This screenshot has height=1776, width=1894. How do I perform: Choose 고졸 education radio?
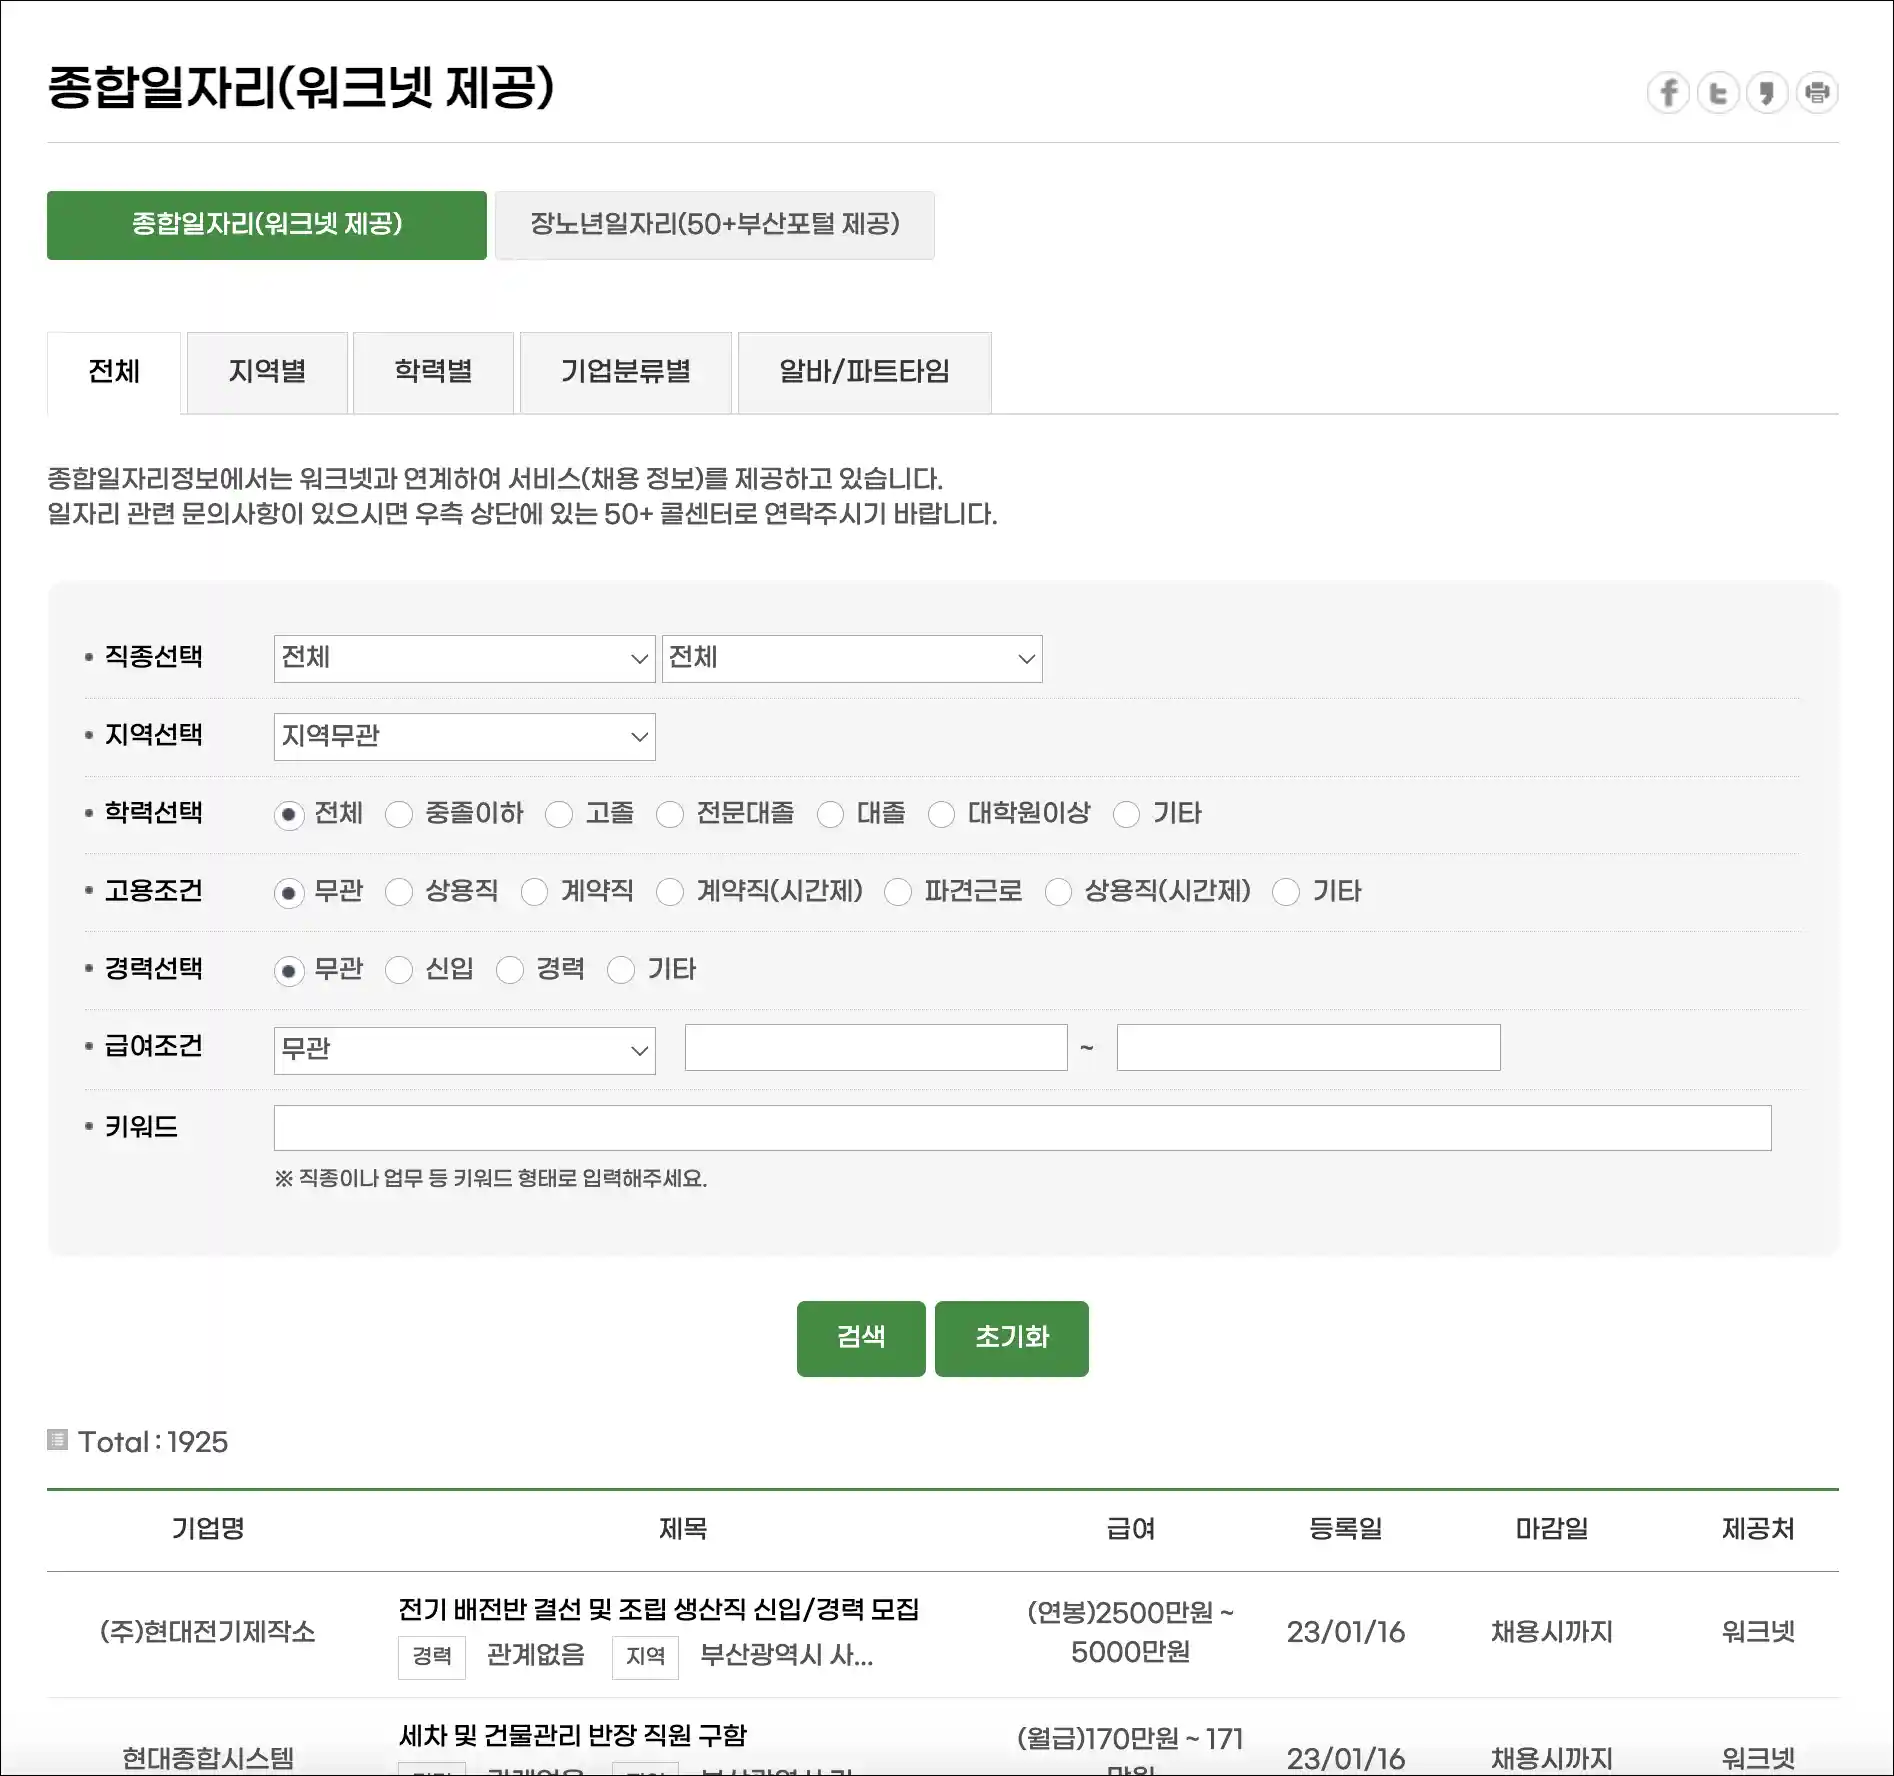coord(559,815)
